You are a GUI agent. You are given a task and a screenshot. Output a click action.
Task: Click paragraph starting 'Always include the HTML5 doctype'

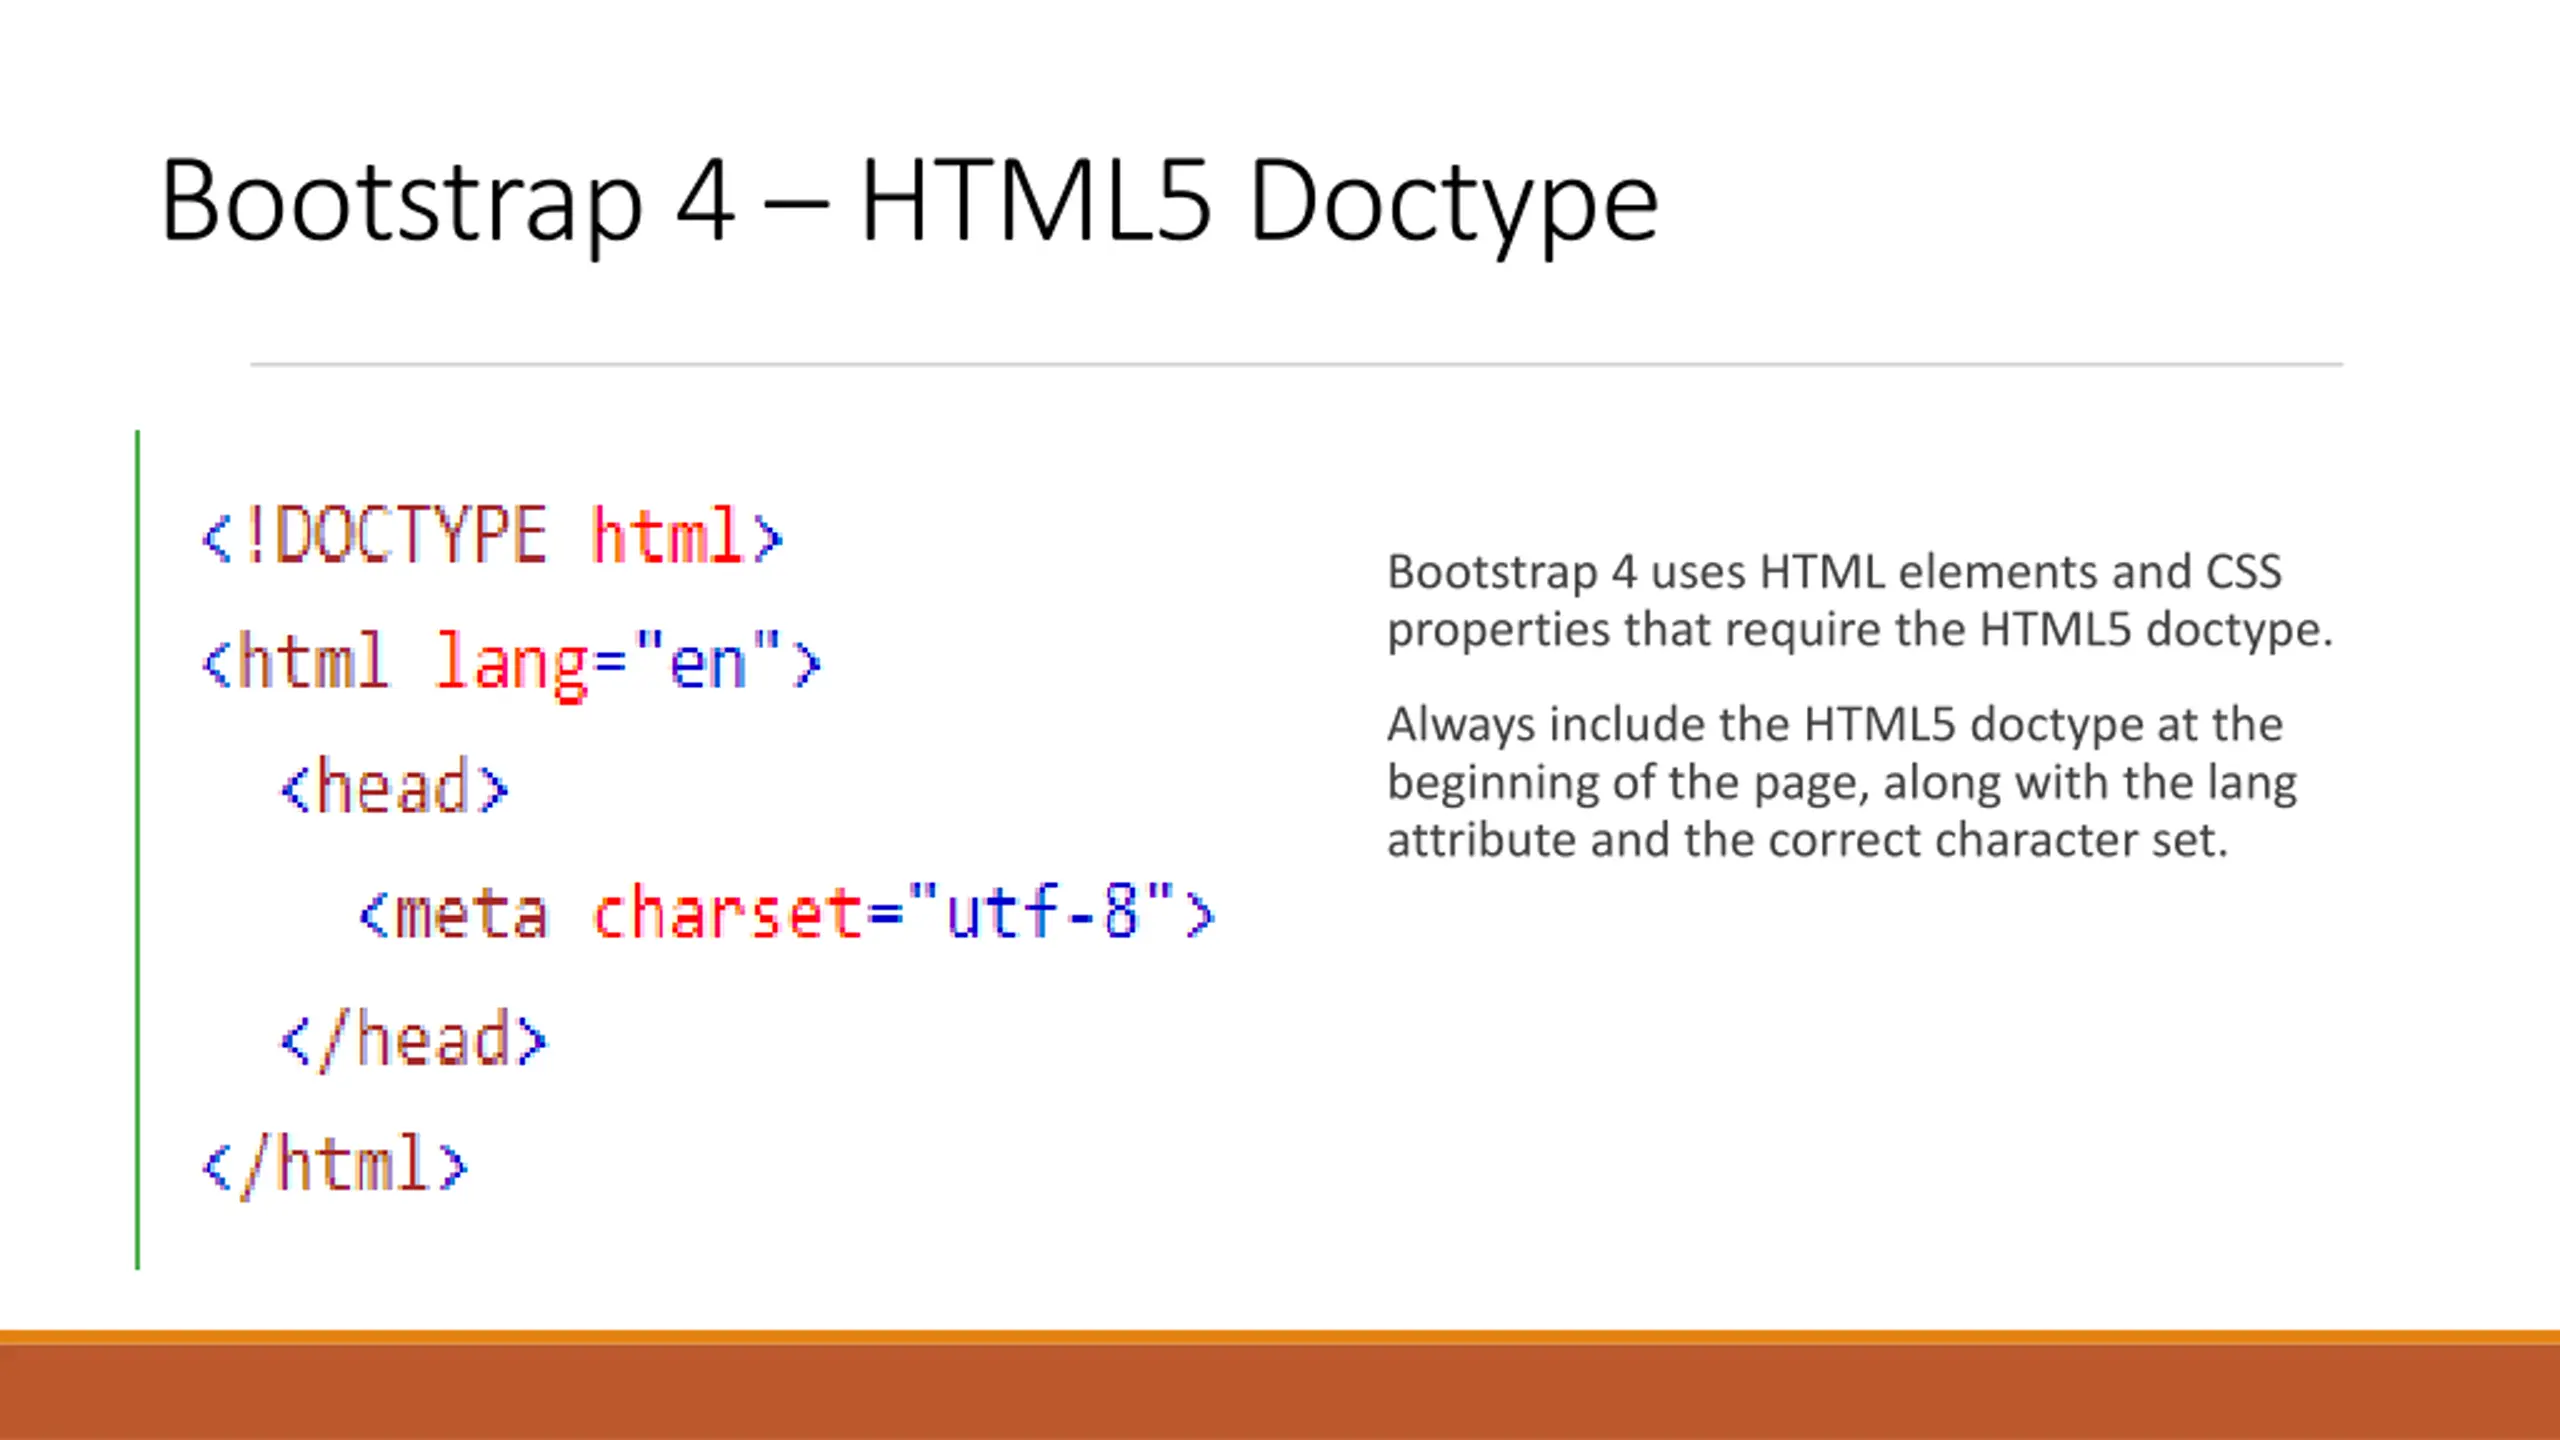click(1842, 782)
